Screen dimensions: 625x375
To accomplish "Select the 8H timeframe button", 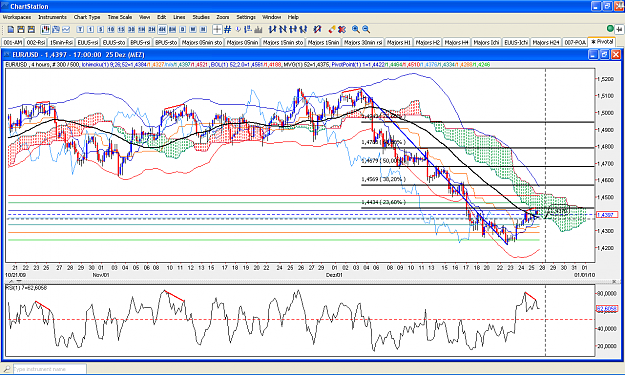I will (x=172, y=29).
